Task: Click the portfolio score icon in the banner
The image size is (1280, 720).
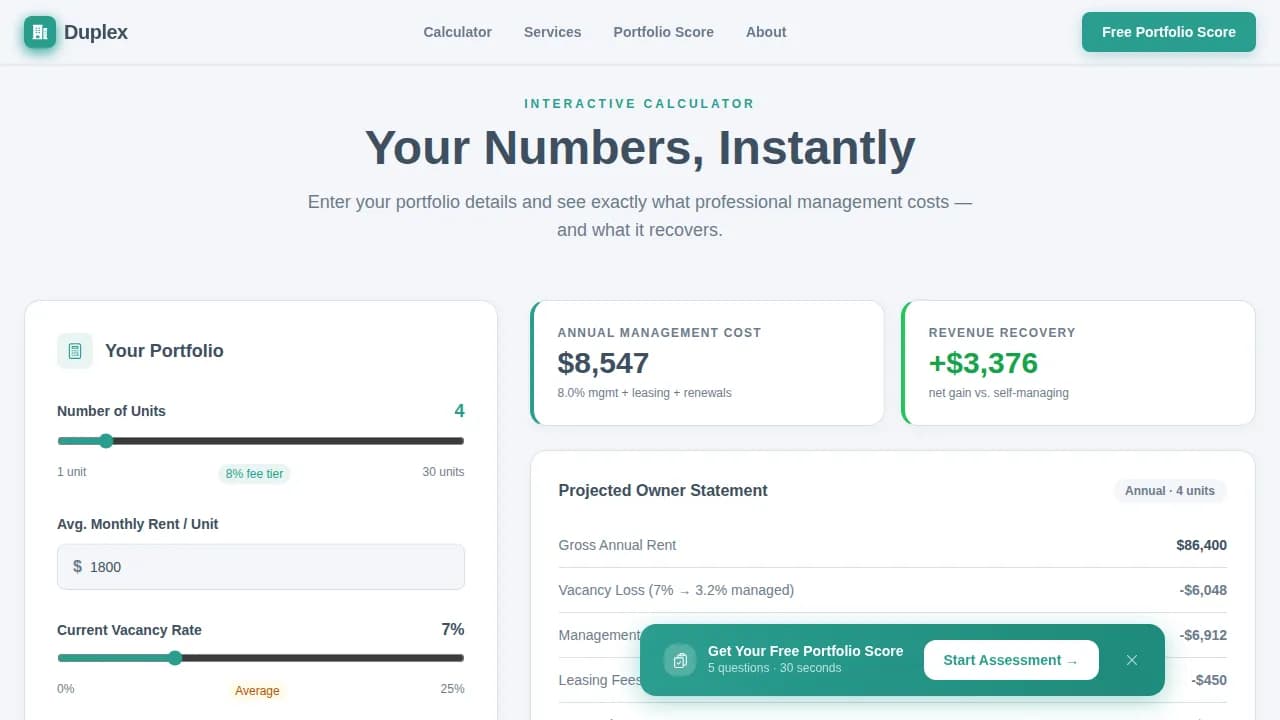Action: coord(679,660)
